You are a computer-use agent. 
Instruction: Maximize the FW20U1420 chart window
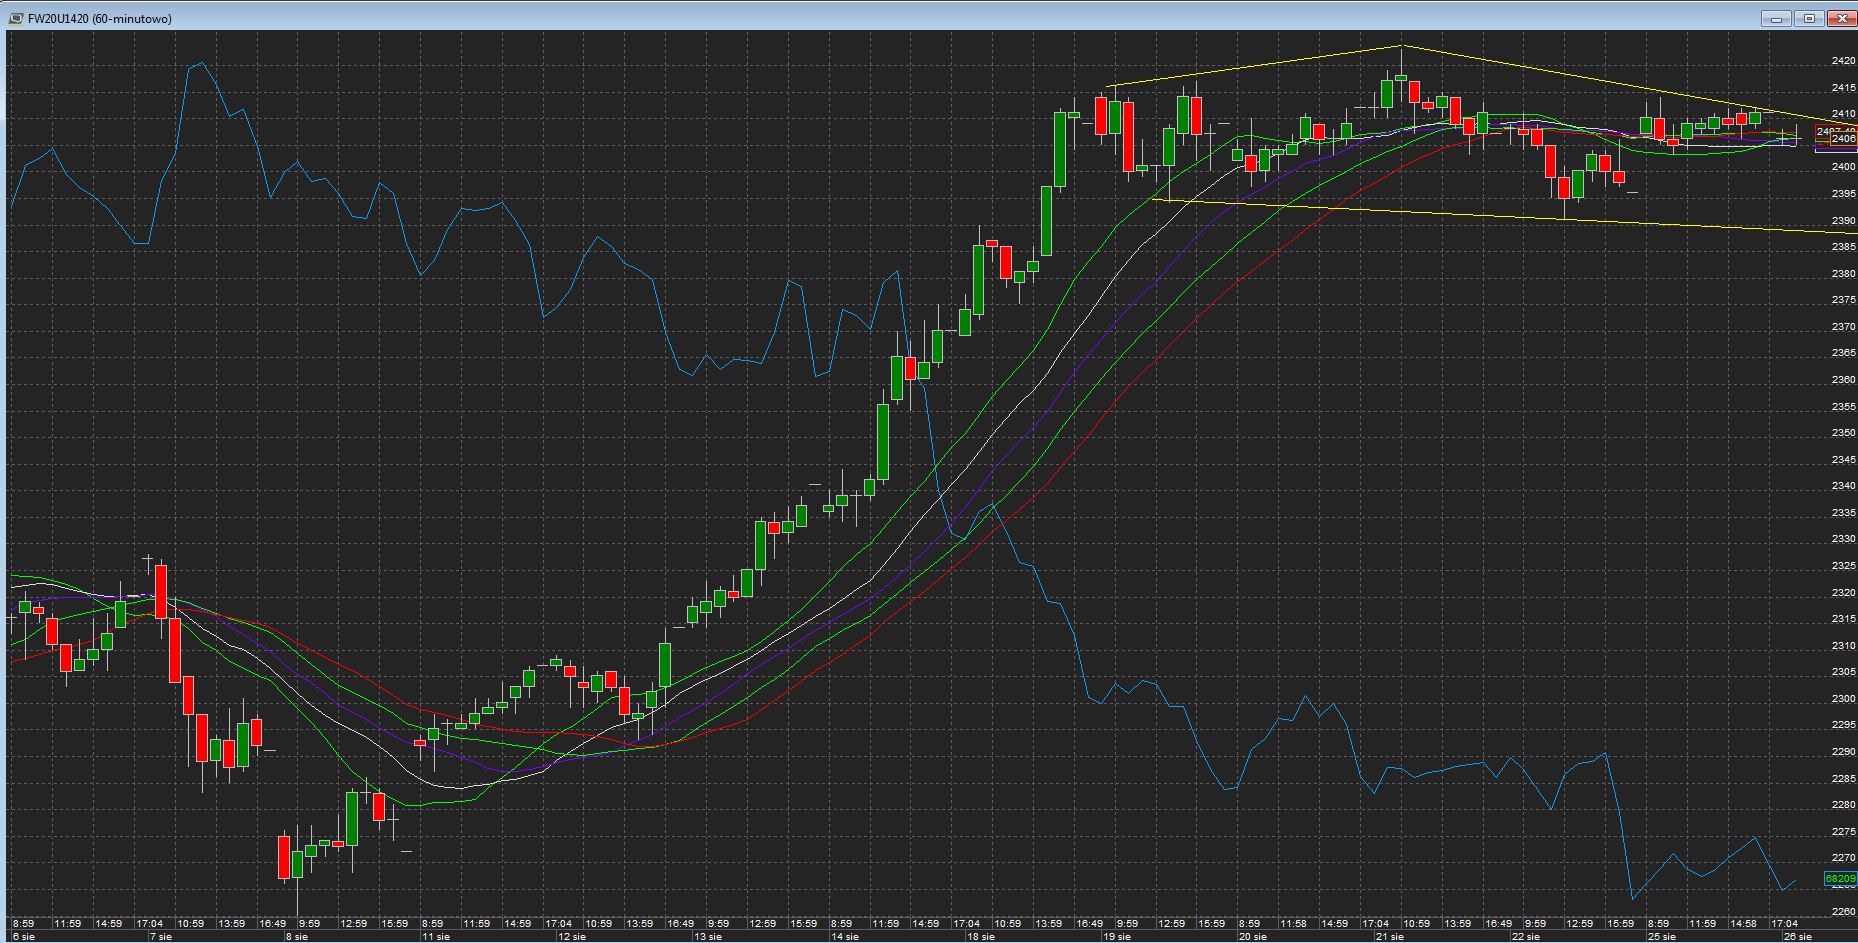pyautogui.click(x=1809, y=18)
